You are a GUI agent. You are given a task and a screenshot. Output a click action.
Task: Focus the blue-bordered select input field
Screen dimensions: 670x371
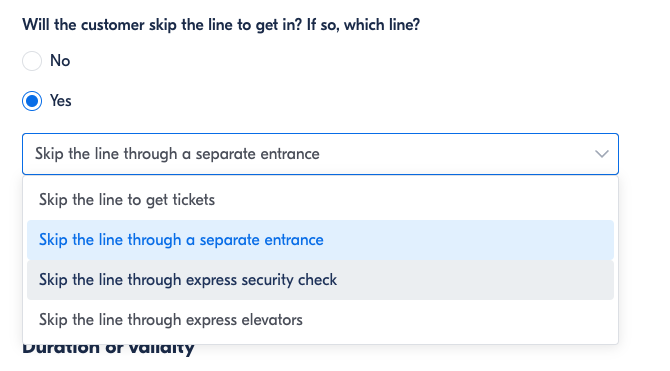[x=320, y=154]
